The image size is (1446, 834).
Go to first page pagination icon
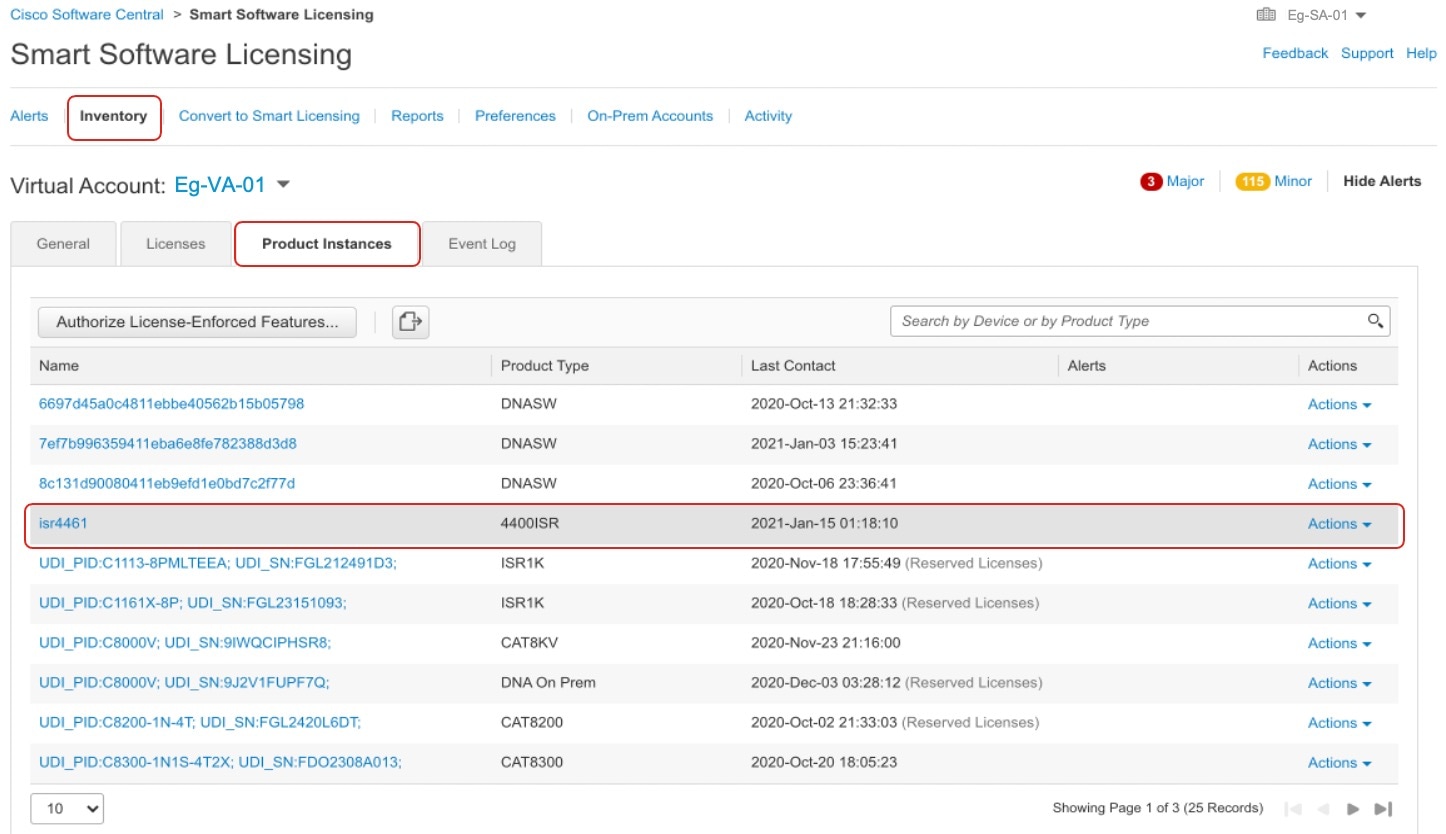coord(1293,808)
